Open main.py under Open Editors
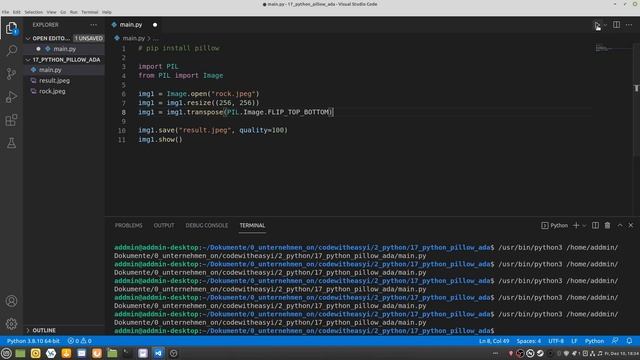The image size is (640, 360). 64,49
